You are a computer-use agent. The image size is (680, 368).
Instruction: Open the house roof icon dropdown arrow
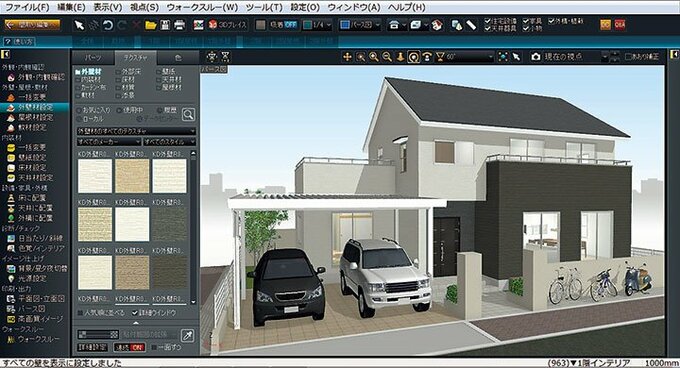[404, 25]
